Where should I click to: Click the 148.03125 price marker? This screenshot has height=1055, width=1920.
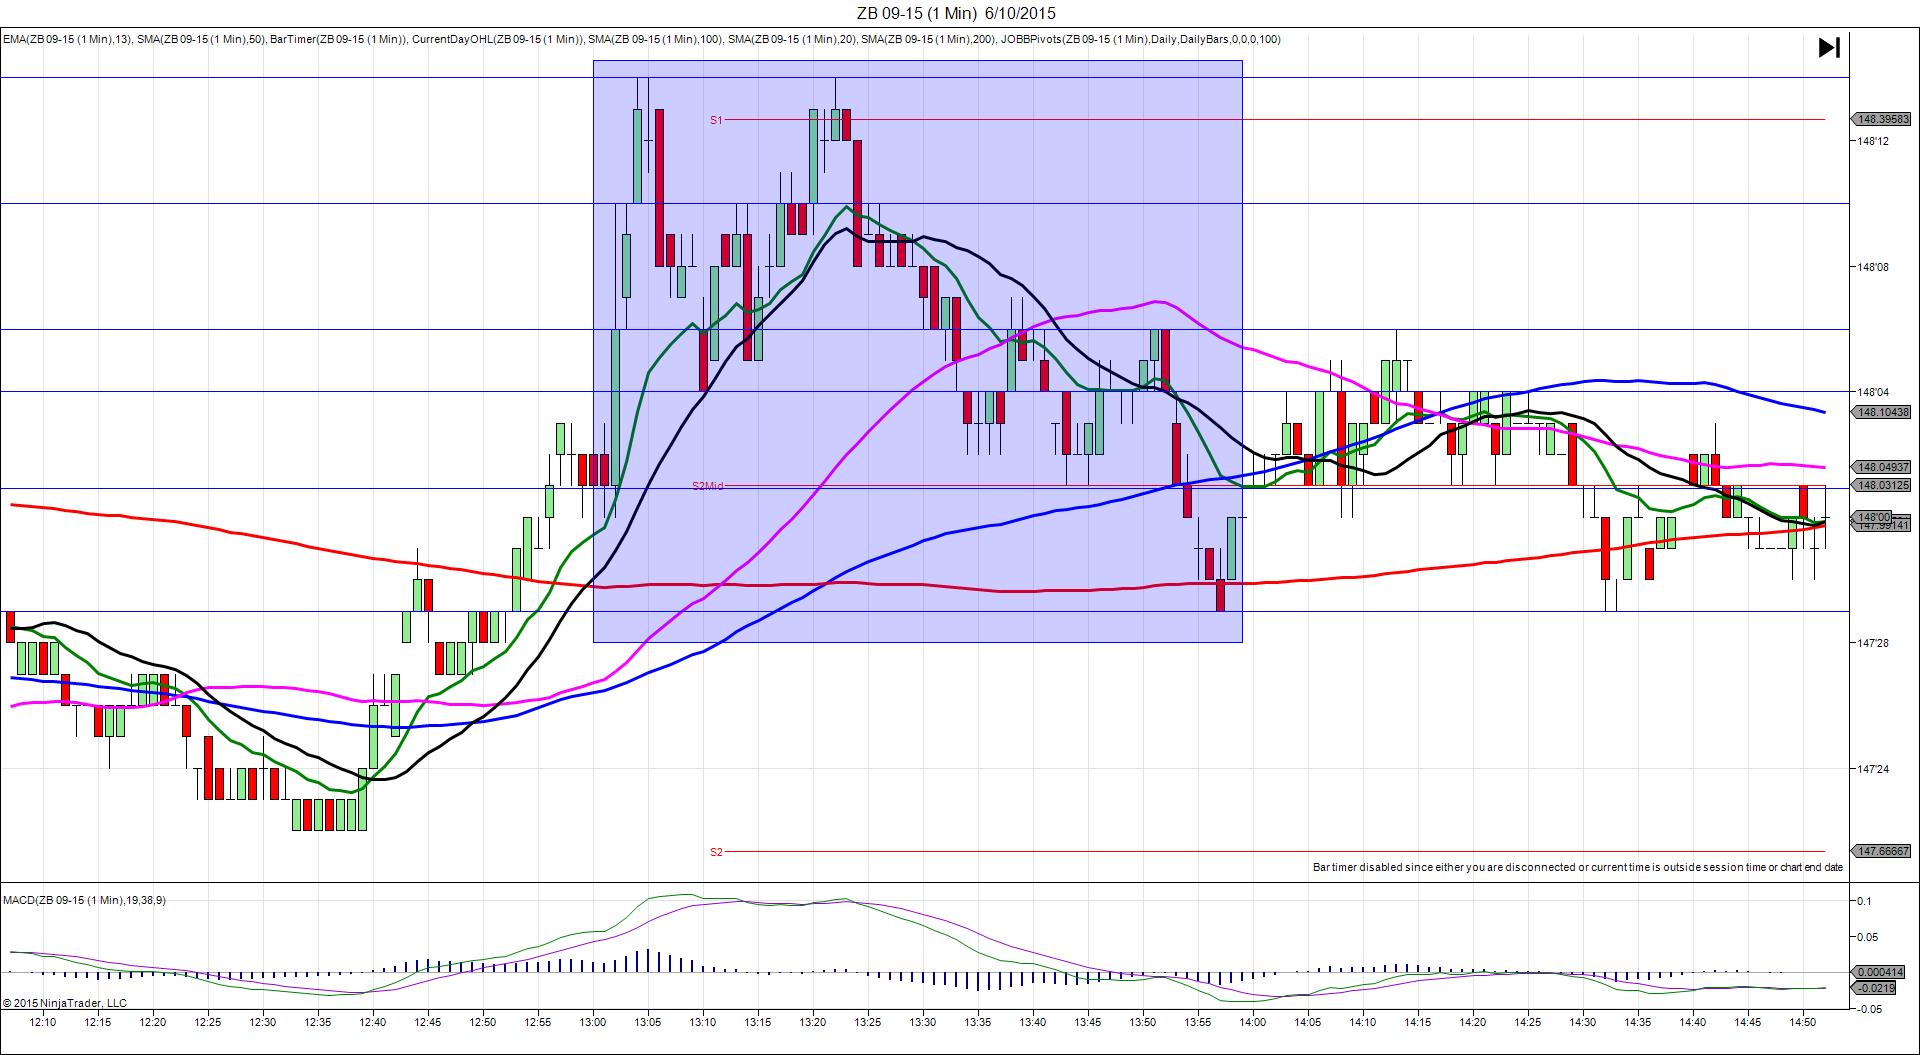pyautogui.click(x=1882, y=485)
